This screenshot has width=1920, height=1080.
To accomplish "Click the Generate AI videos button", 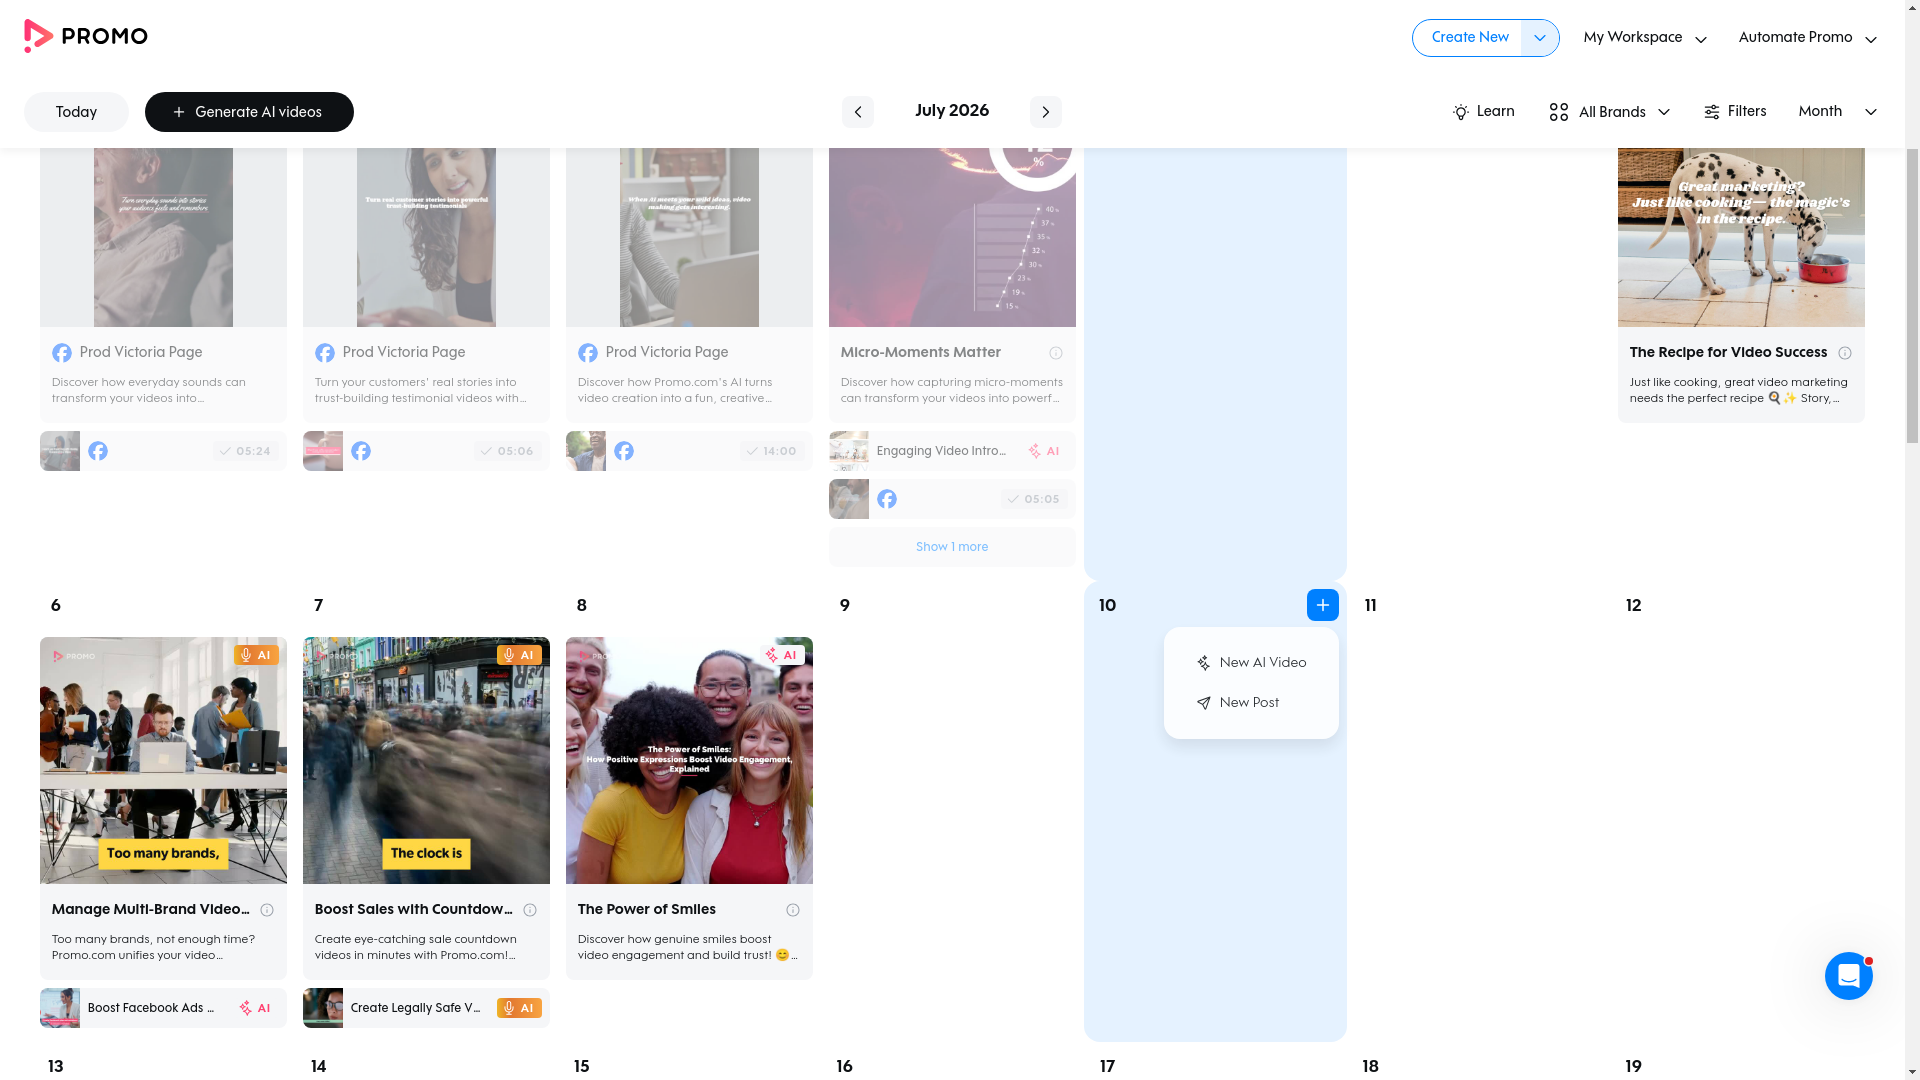I will (x=249, y=112).
